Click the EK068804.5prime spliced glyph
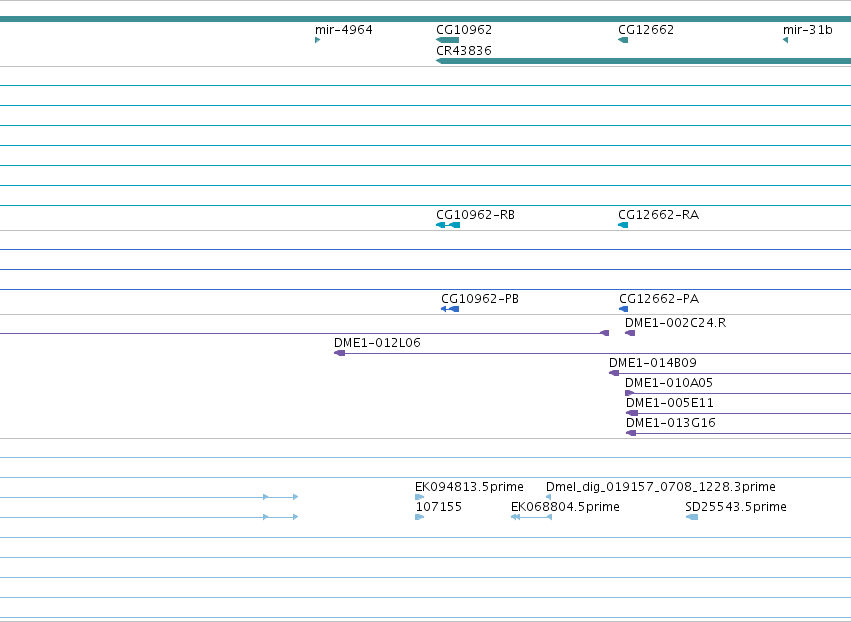The image size is (851, 622). [532, 517]
